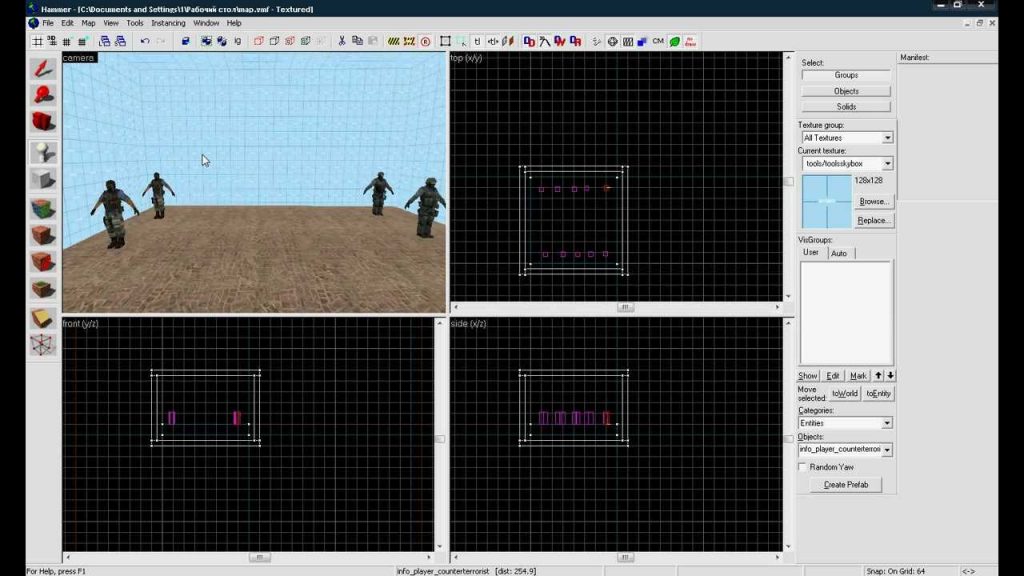The height and width of the screenshot is (576, 1024).
Task: Select the Camera tool
Action: pos(43,122)
